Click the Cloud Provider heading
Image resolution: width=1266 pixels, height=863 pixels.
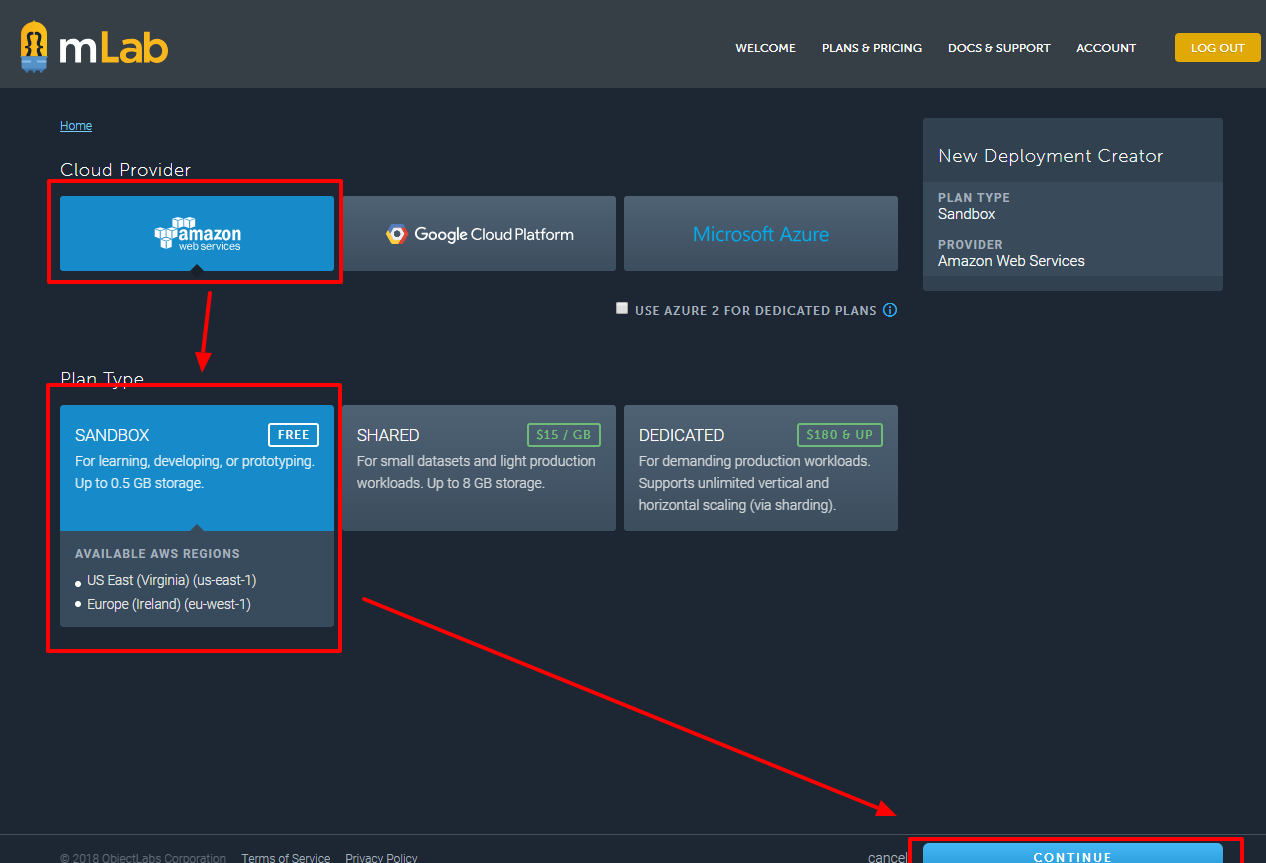tap(125, 170)
